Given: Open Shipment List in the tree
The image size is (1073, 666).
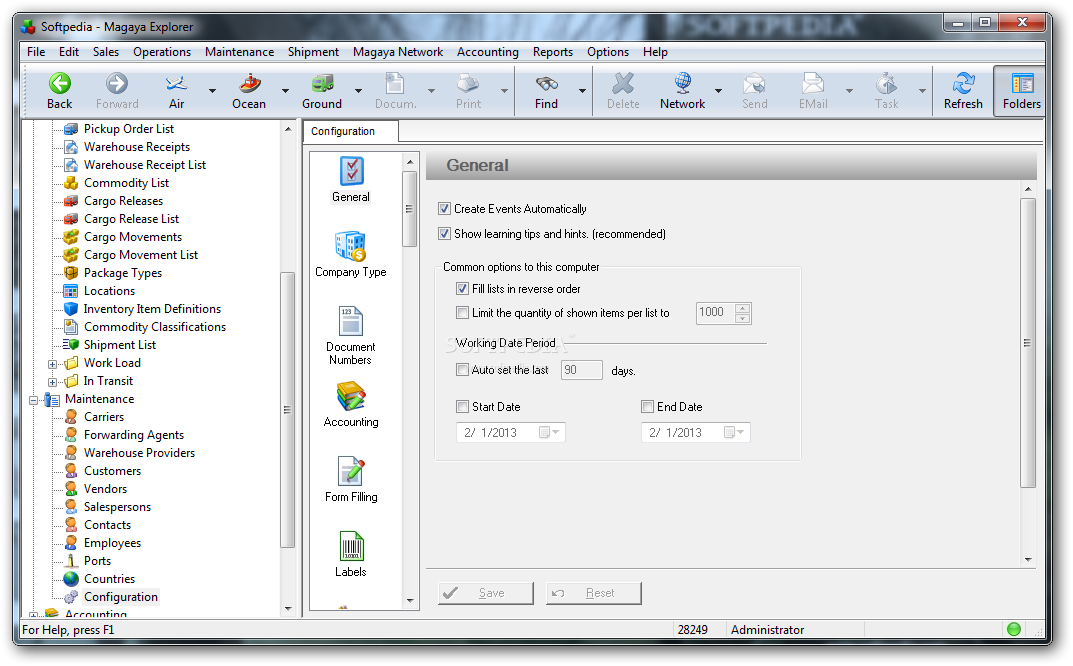Looking at the screenshot, I should [120, 345].
